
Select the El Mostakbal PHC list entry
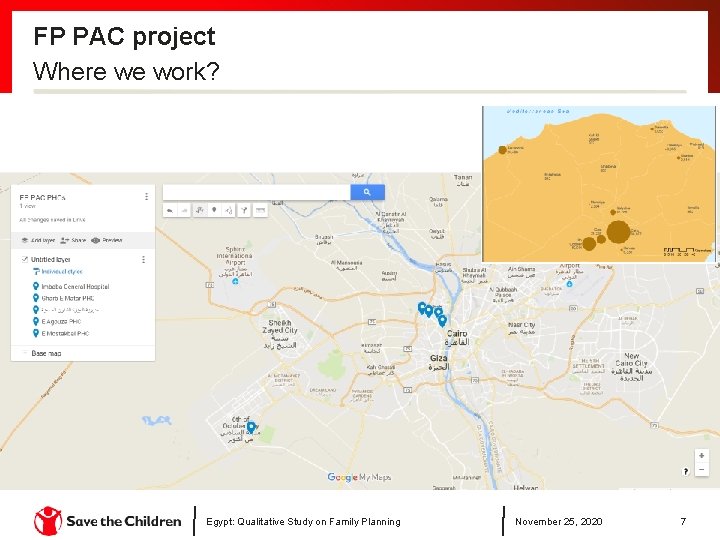click(x=65, y=333)
